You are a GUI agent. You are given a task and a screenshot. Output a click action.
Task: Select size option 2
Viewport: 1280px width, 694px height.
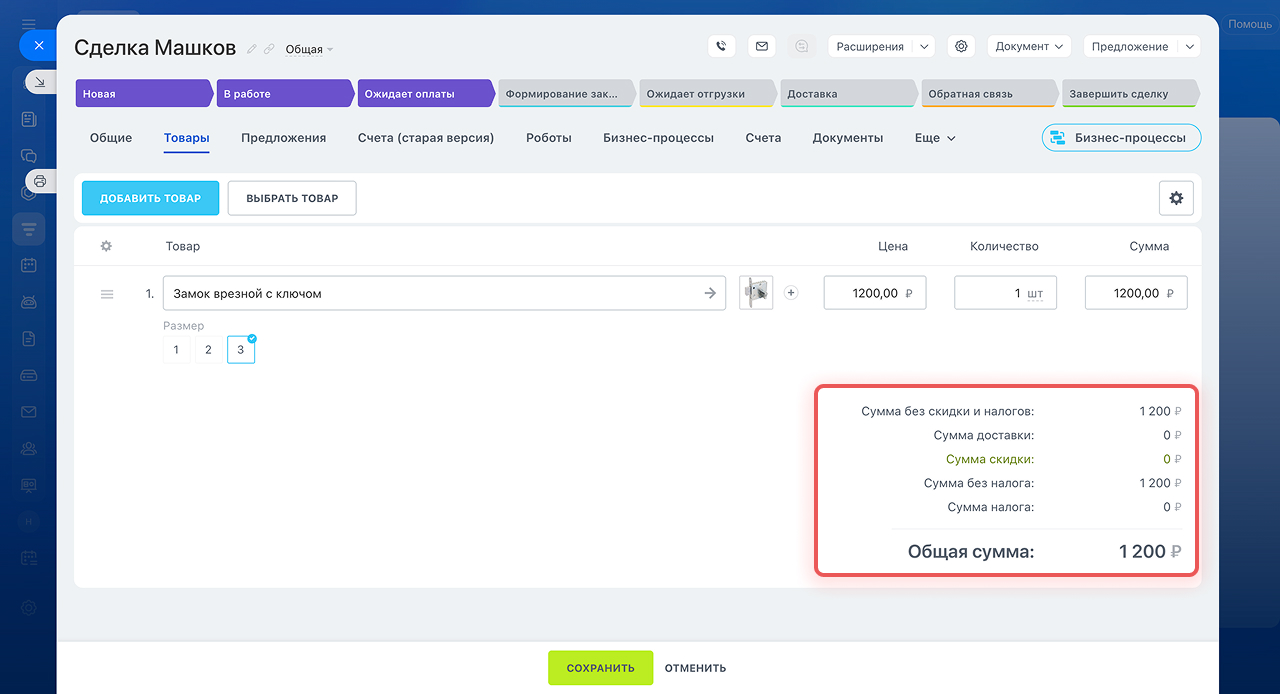point(208,350)
